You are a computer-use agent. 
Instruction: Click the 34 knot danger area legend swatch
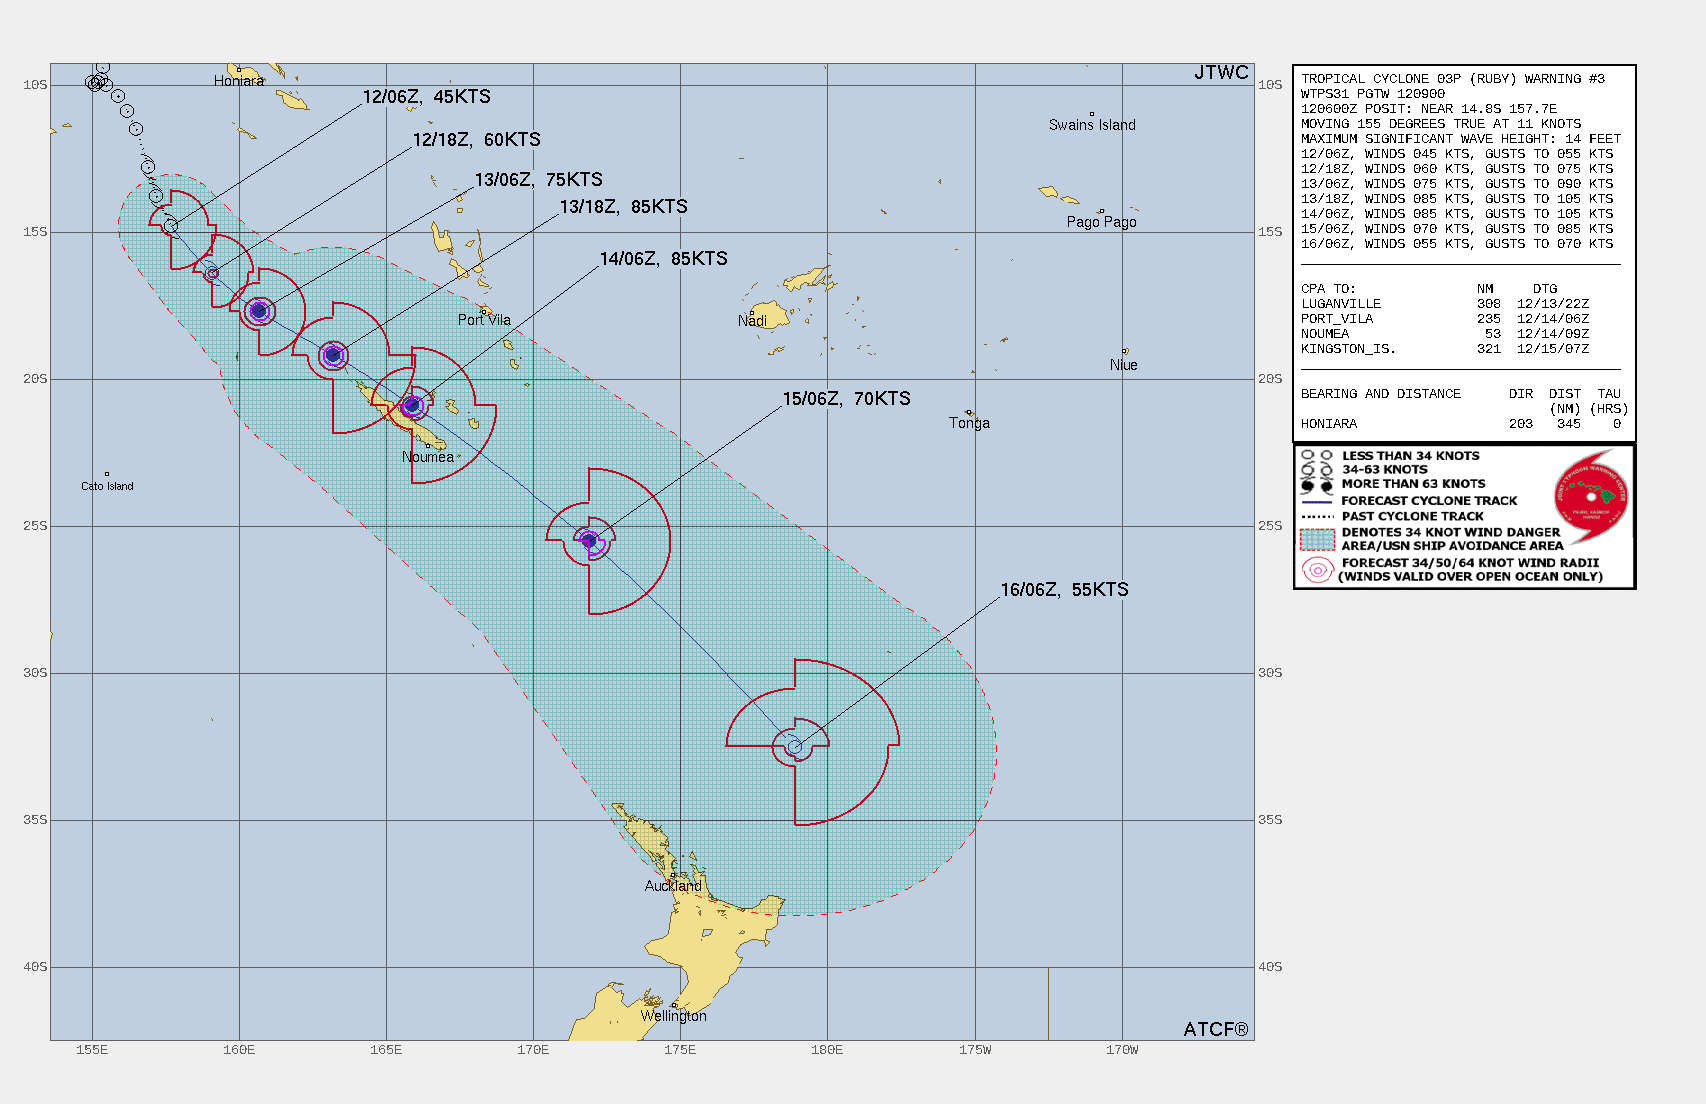1317,539
